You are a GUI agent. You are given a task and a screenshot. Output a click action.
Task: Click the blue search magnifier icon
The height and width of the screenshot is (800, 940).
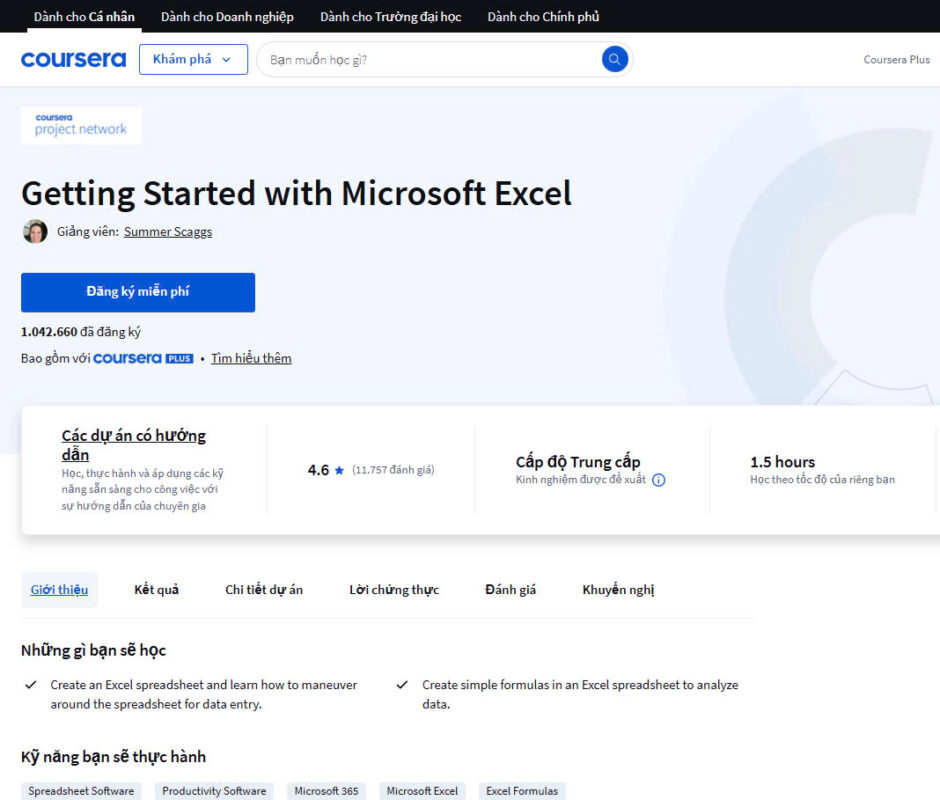pyautogui.click(x=614, y=59)
